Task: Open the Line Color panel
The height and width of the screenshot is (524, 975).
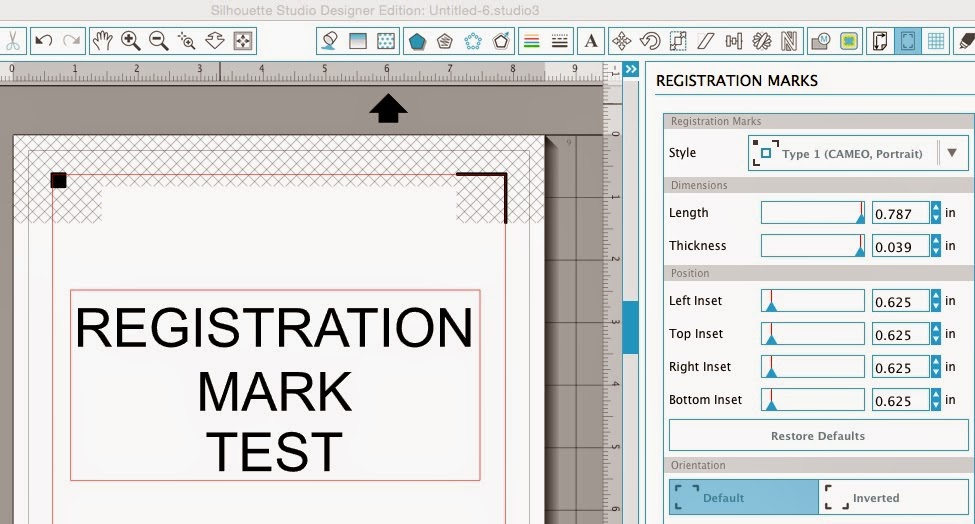Action: point(532,41)
